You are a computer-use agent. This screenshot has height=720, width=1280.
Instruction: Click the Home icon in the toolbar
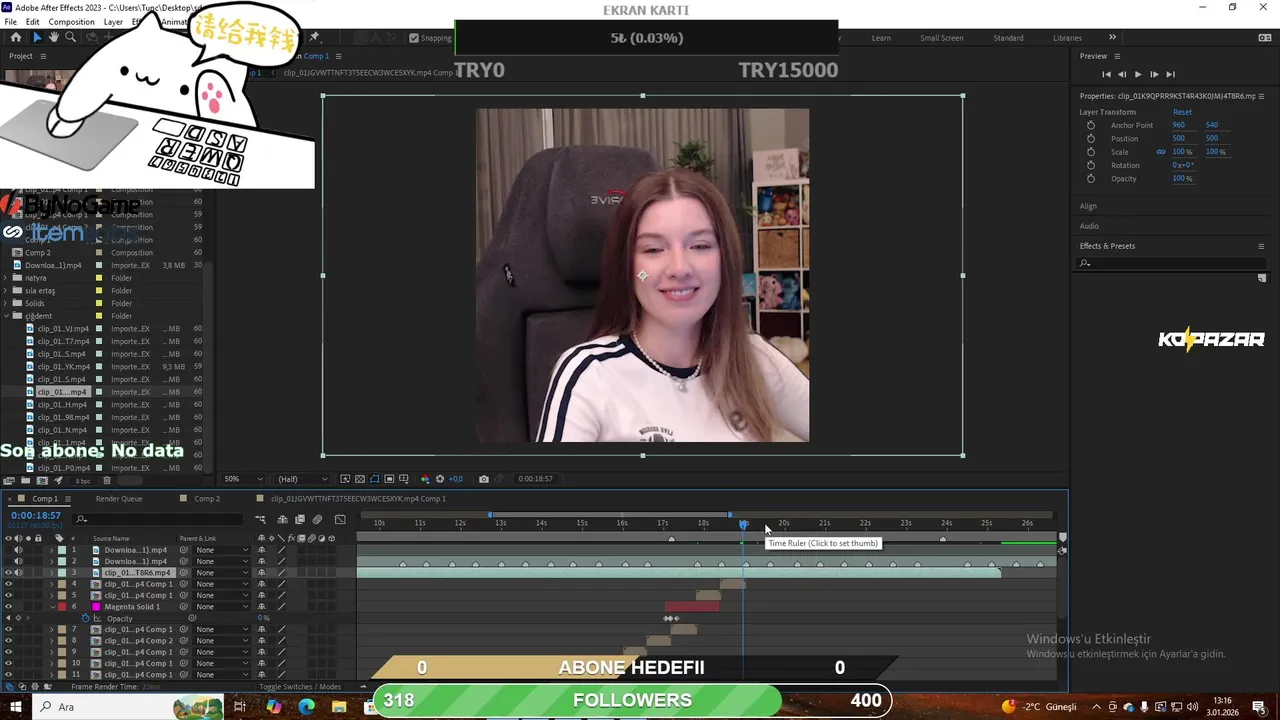pos(16,37)
